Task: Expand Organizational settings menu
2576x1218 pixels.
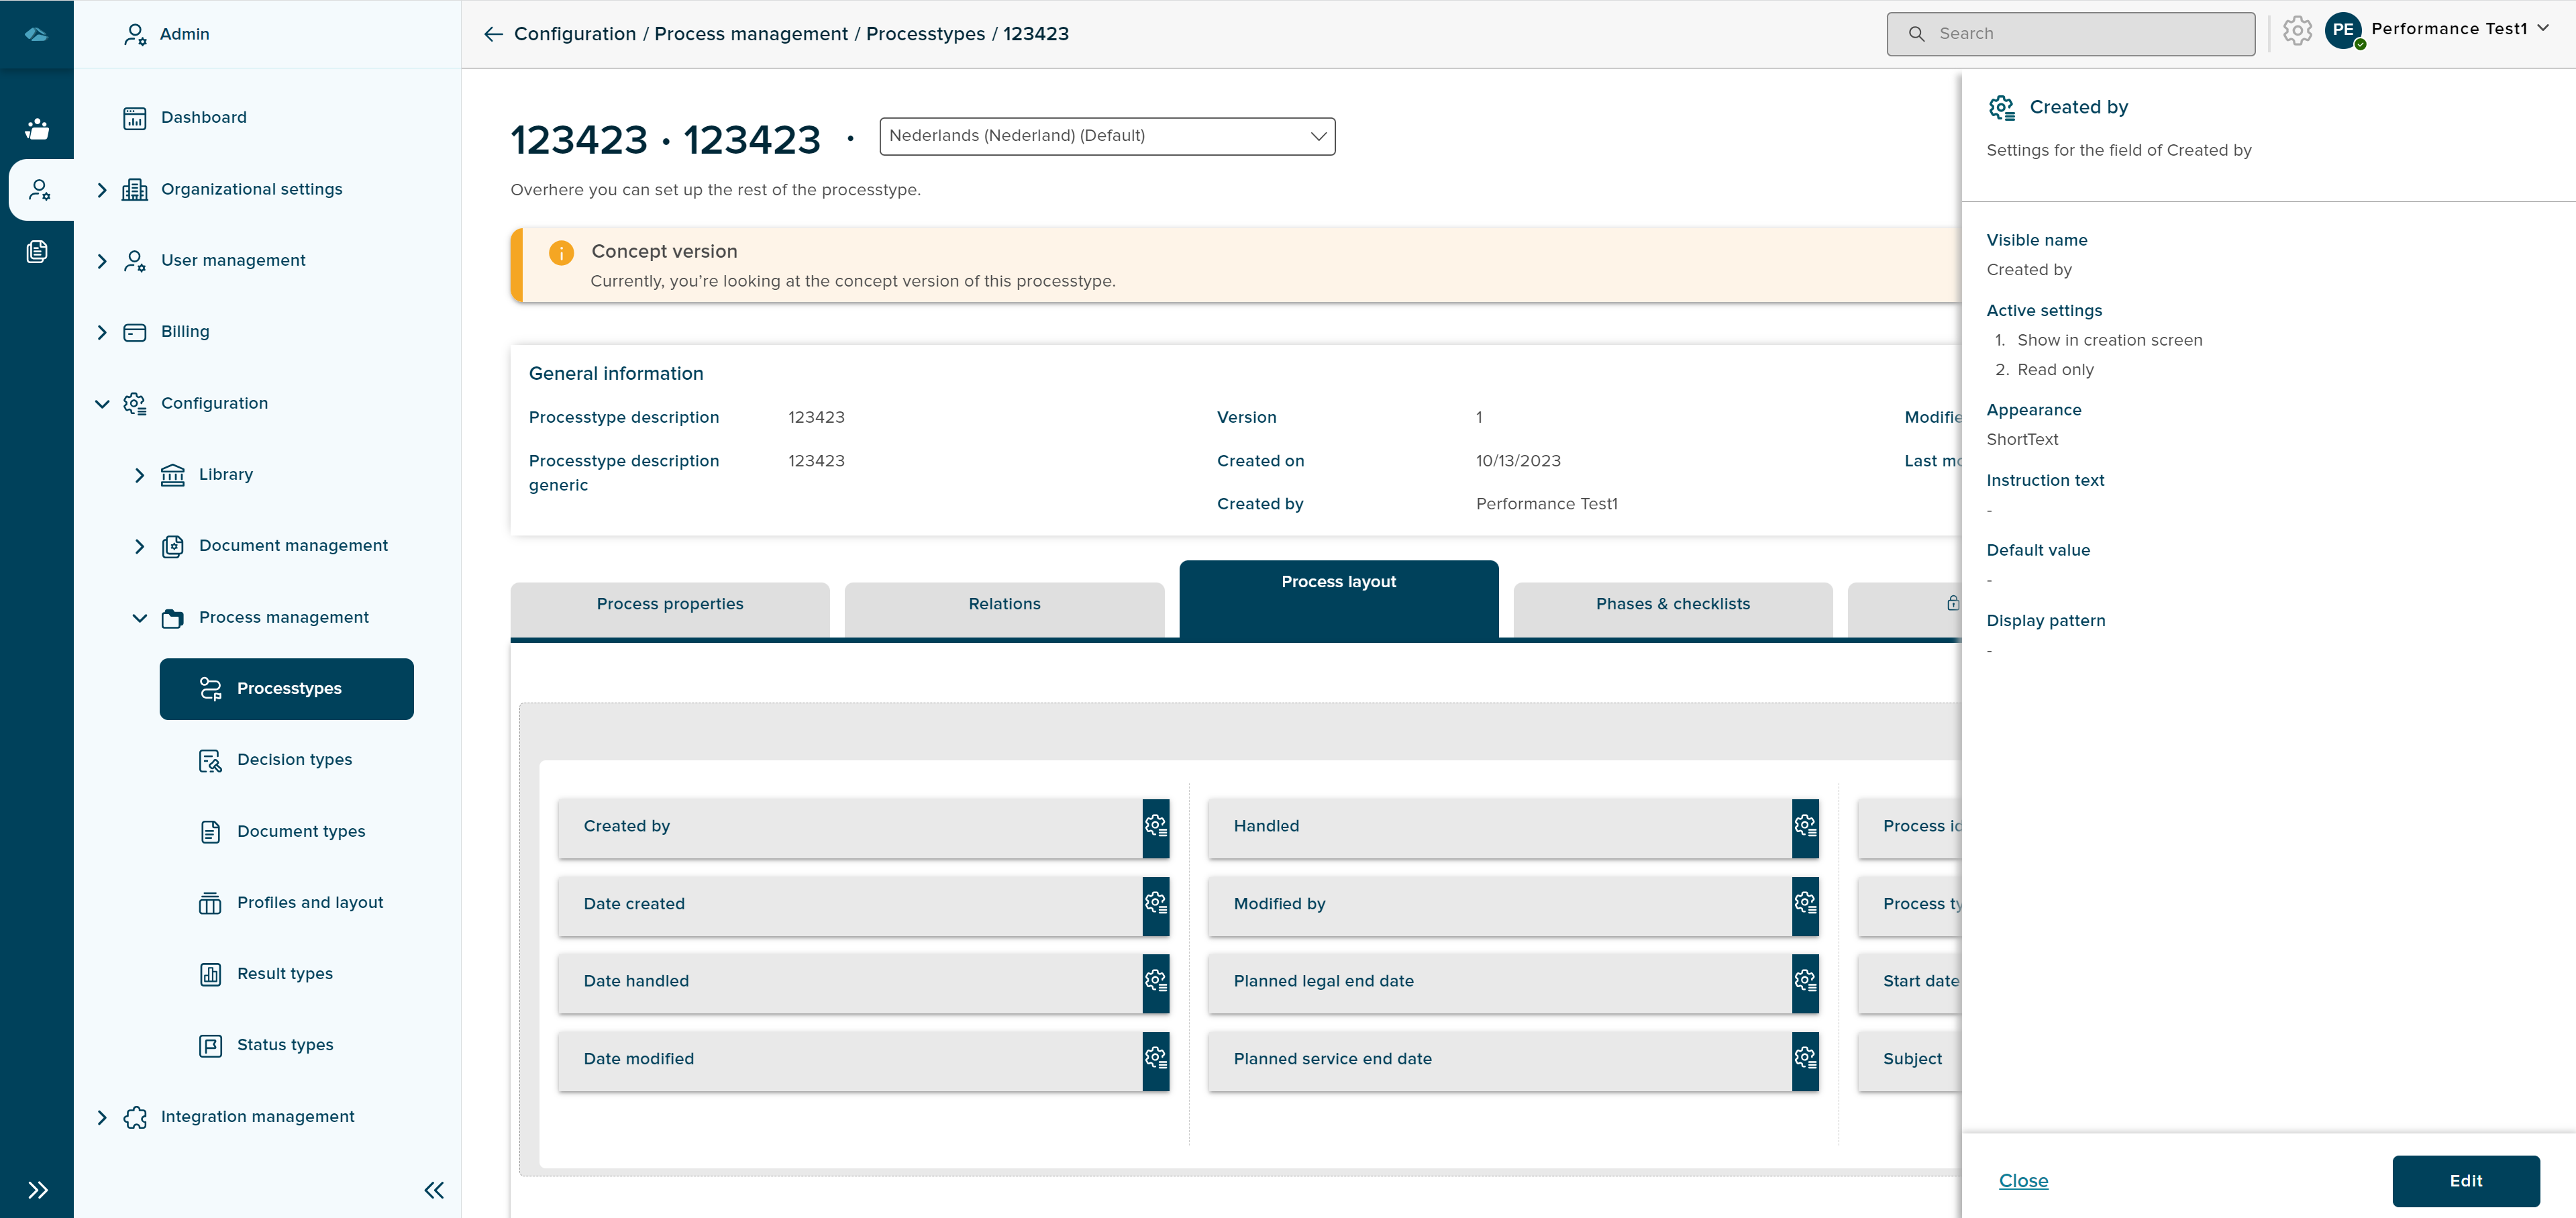Action: click(102, 190)
